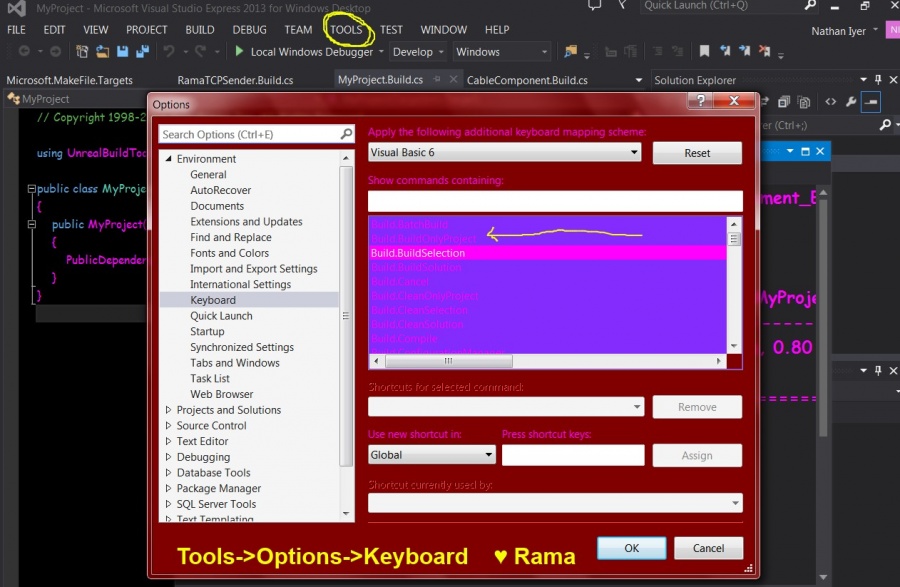Click Properties wrench icon in Solution Explorer

point(851,102)
